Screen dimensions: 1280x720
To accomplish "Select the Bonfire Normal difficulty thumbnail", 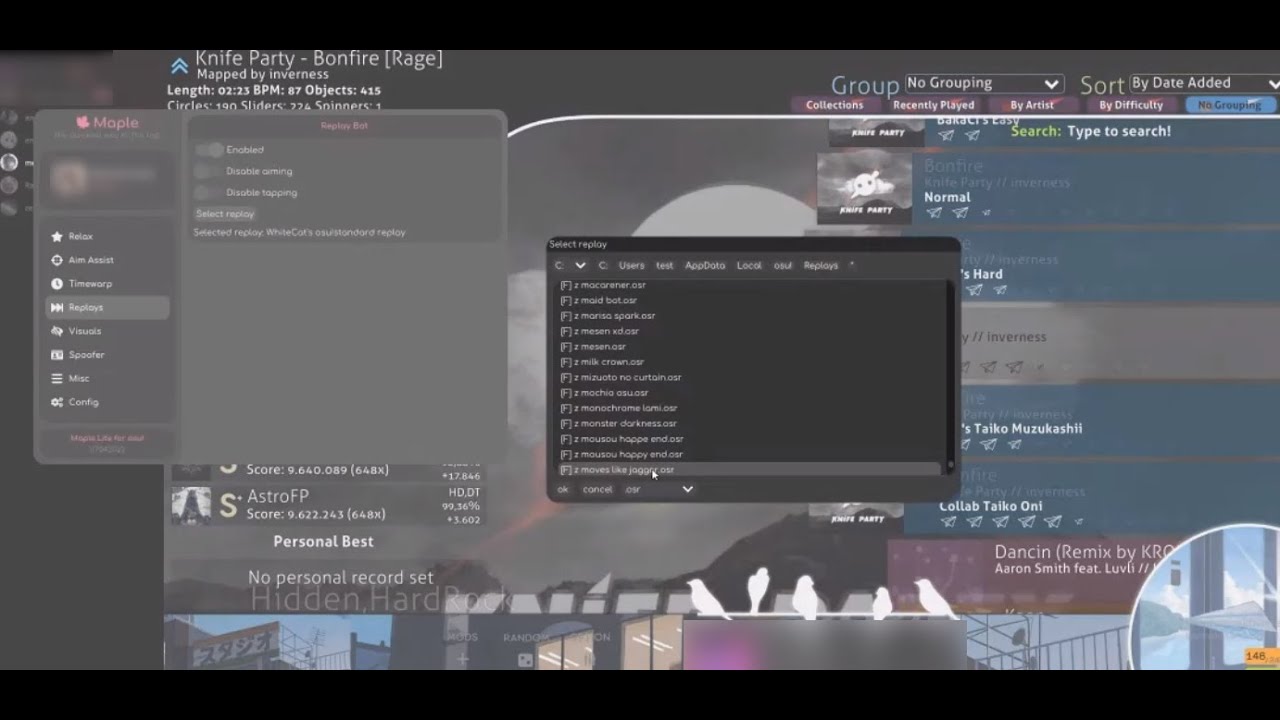I will [864, 188].
